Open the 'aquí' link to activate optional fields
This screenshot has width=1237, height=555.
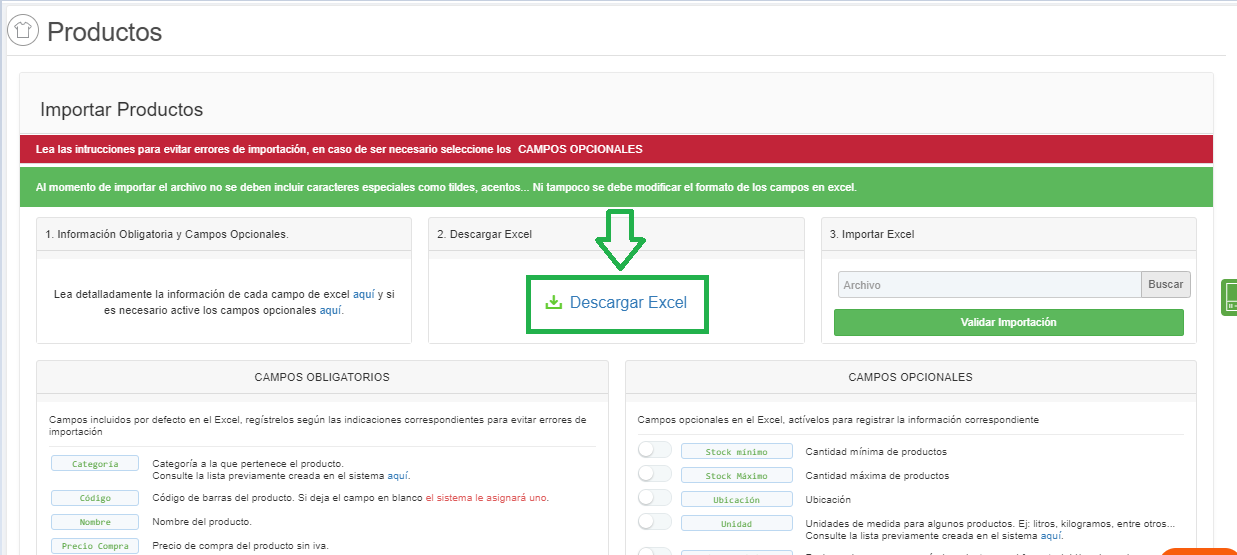point(330,311)
